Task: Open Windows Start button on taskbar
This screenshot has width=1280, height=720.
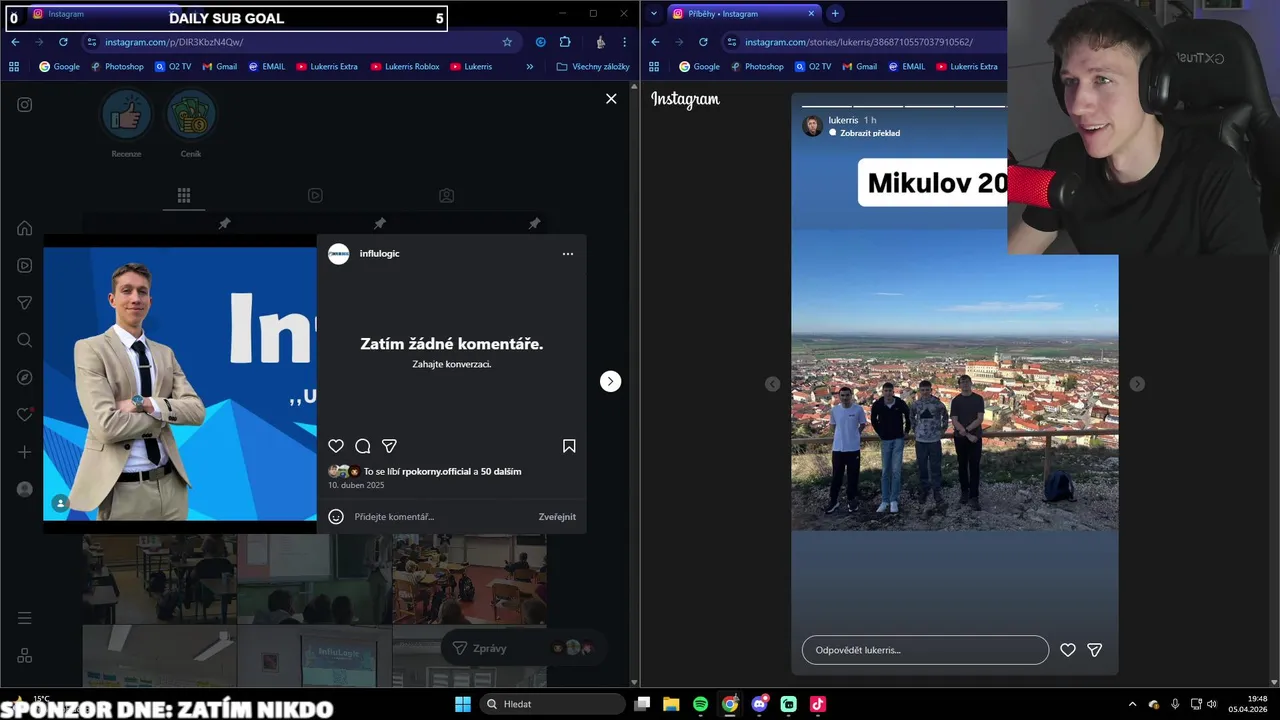Action: 463,704
